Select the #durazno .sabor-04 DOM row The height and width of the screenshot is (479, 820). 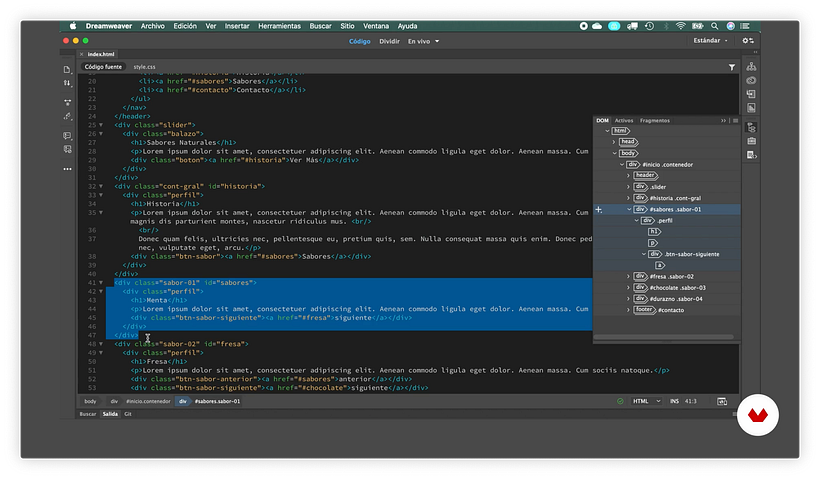point(667,299)
